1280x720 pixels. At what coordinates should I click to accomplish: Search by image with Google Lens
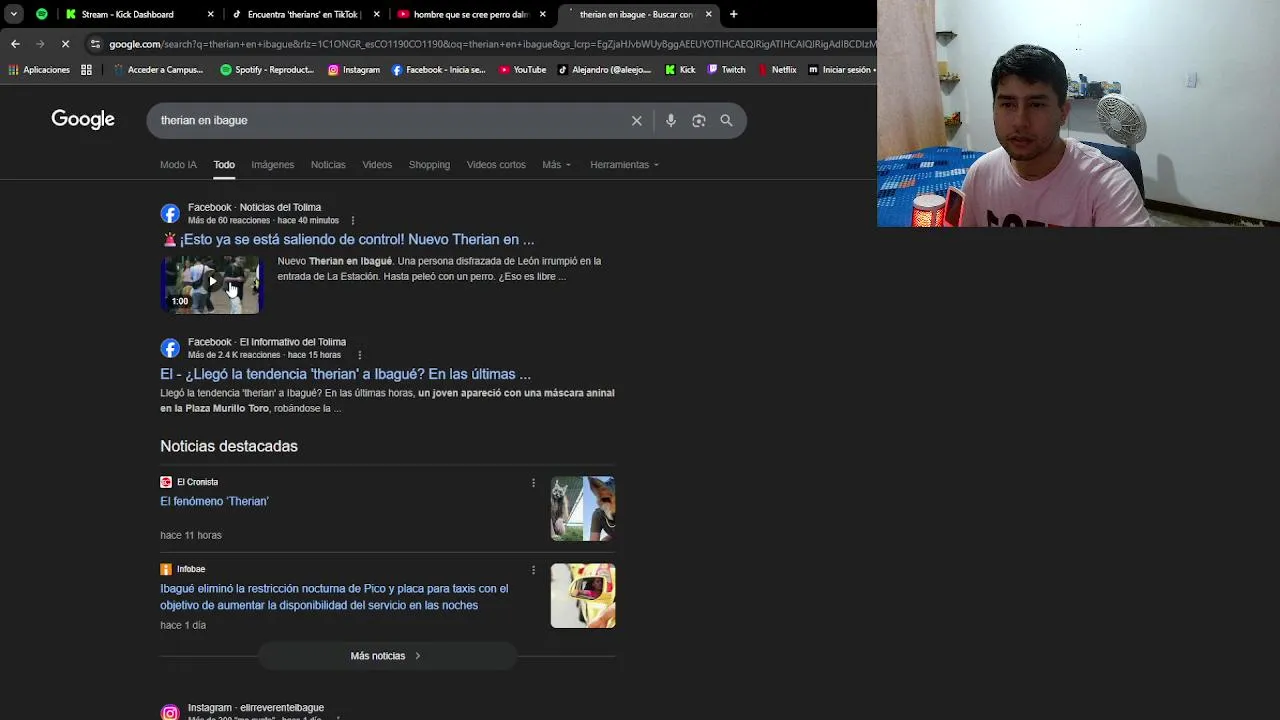[x=699, y=120]
